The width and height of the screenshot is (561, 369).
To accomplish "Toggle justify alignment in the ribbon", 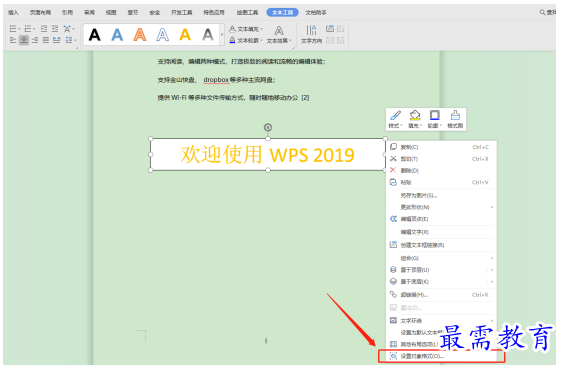I will click(x=46, y=40).
